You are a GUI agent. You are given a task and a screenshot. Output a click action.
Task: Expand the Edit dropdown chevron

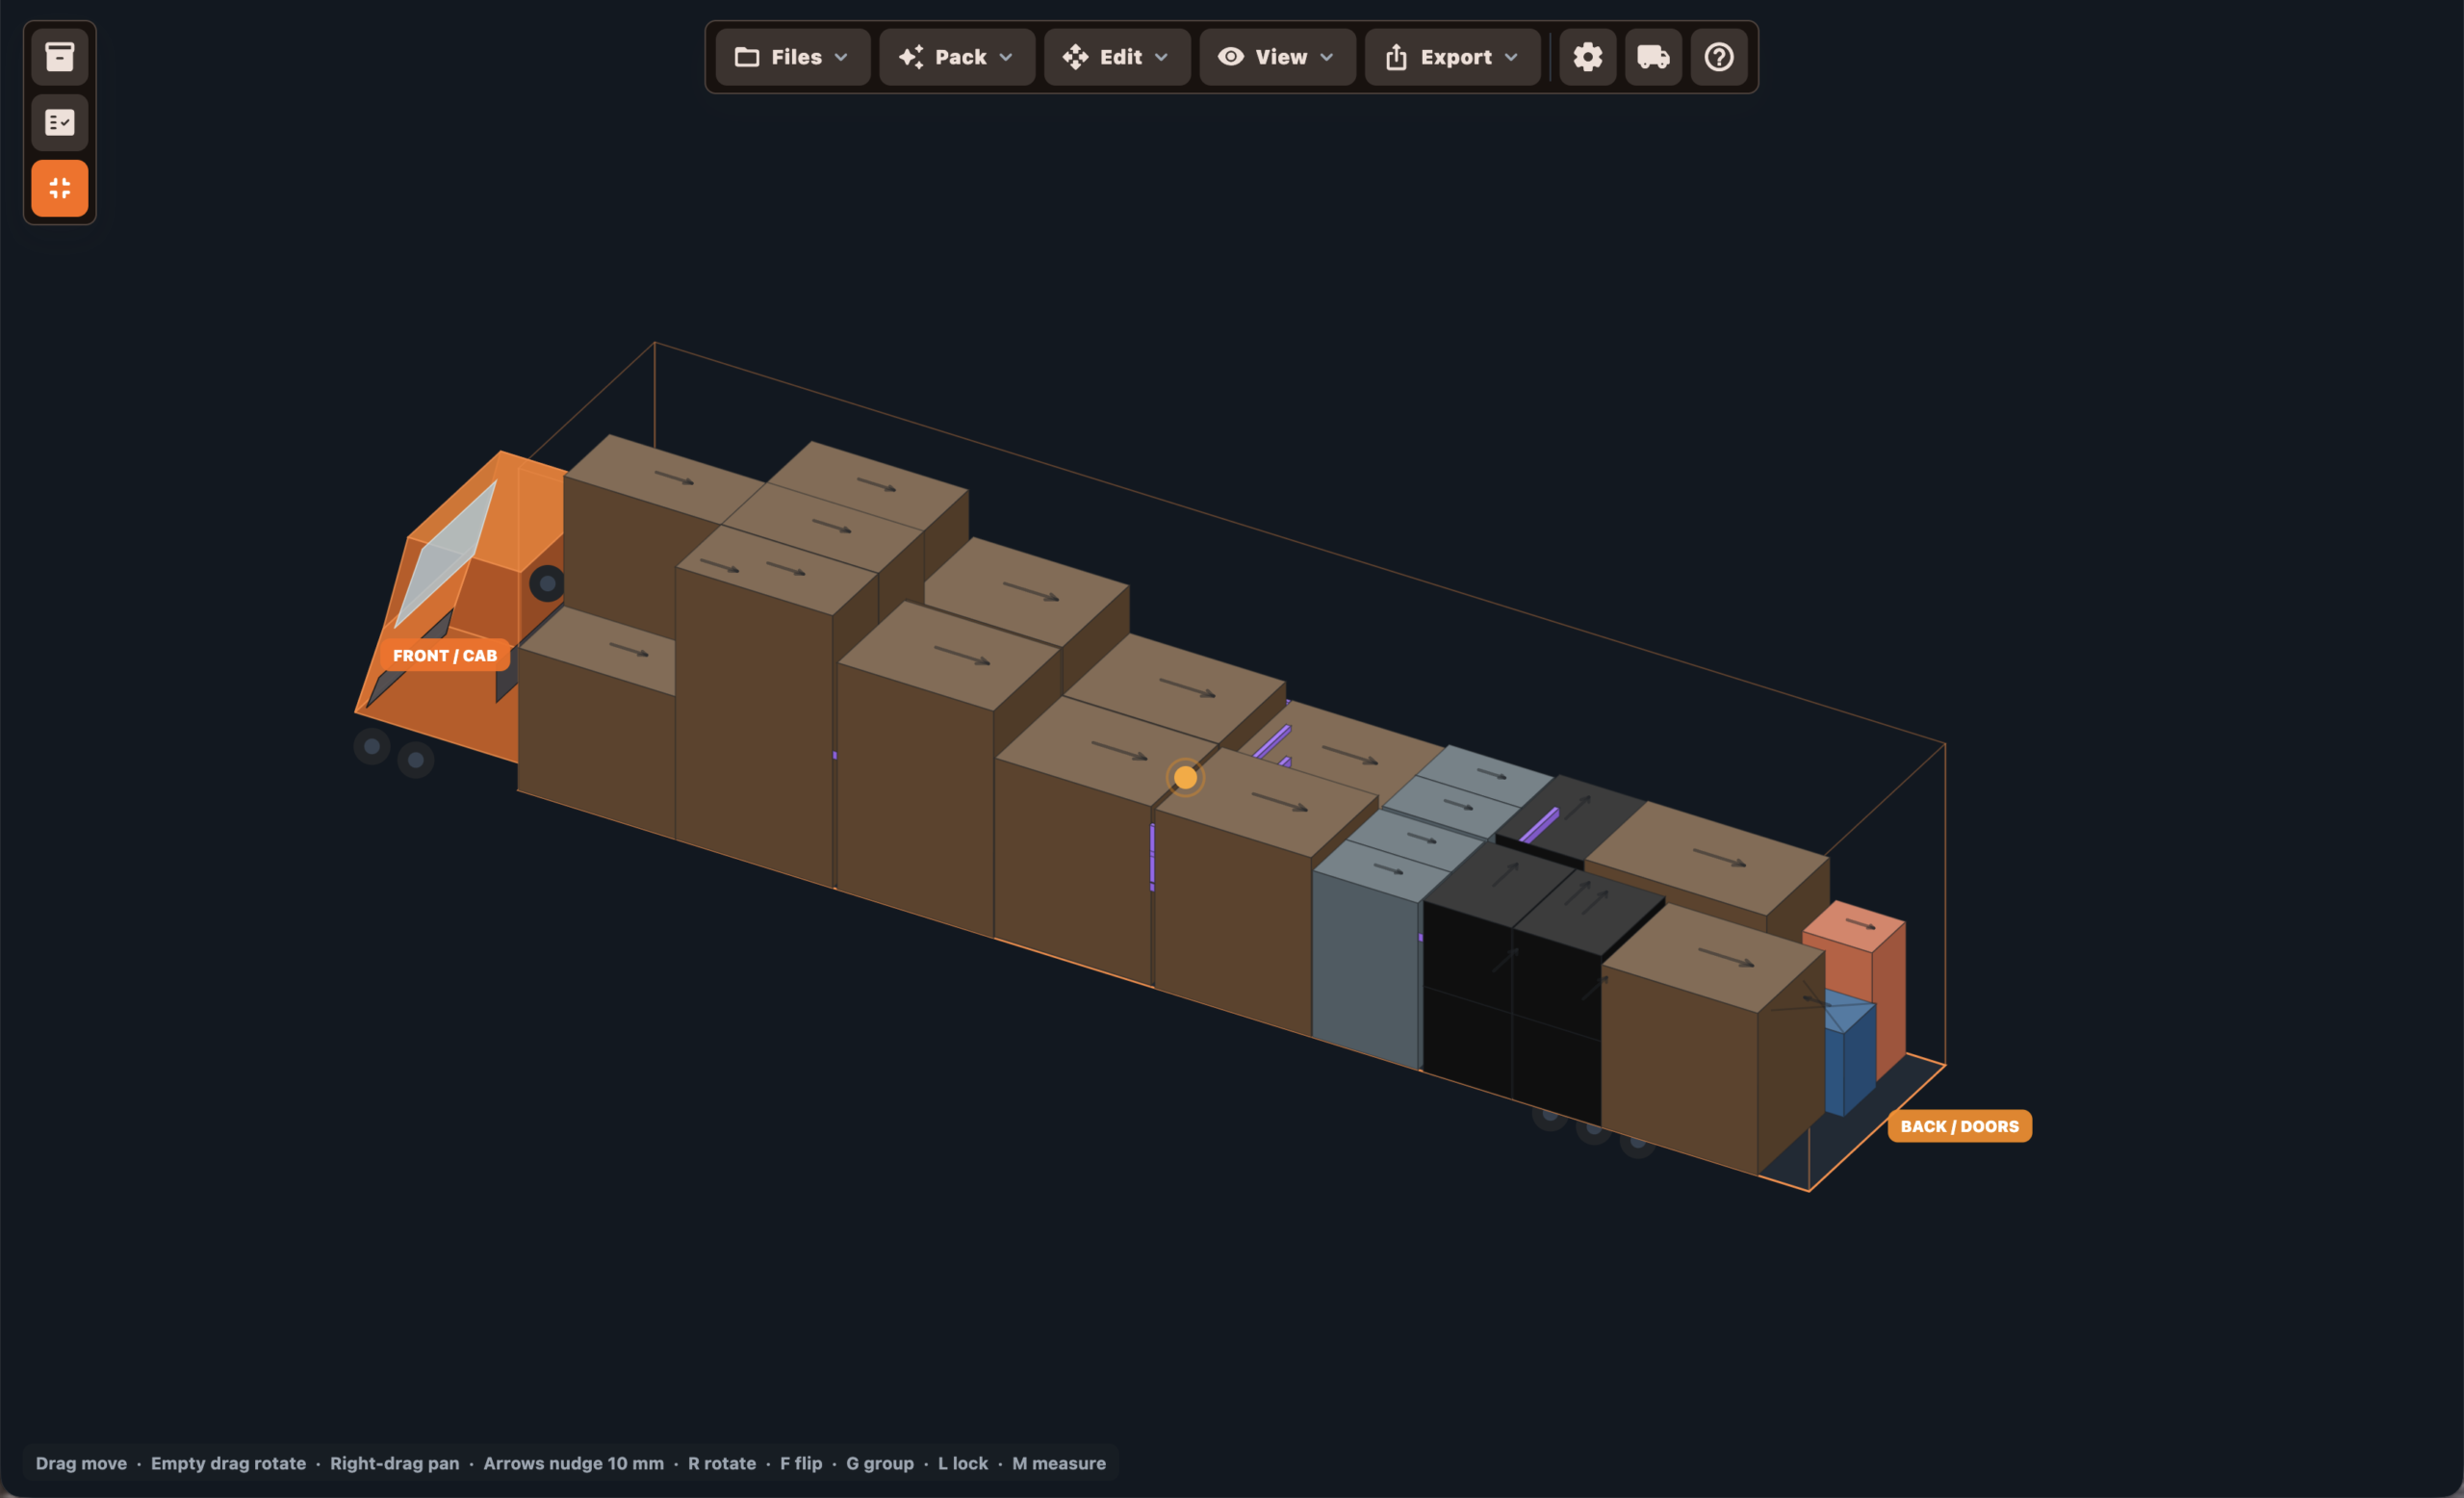1161,57
